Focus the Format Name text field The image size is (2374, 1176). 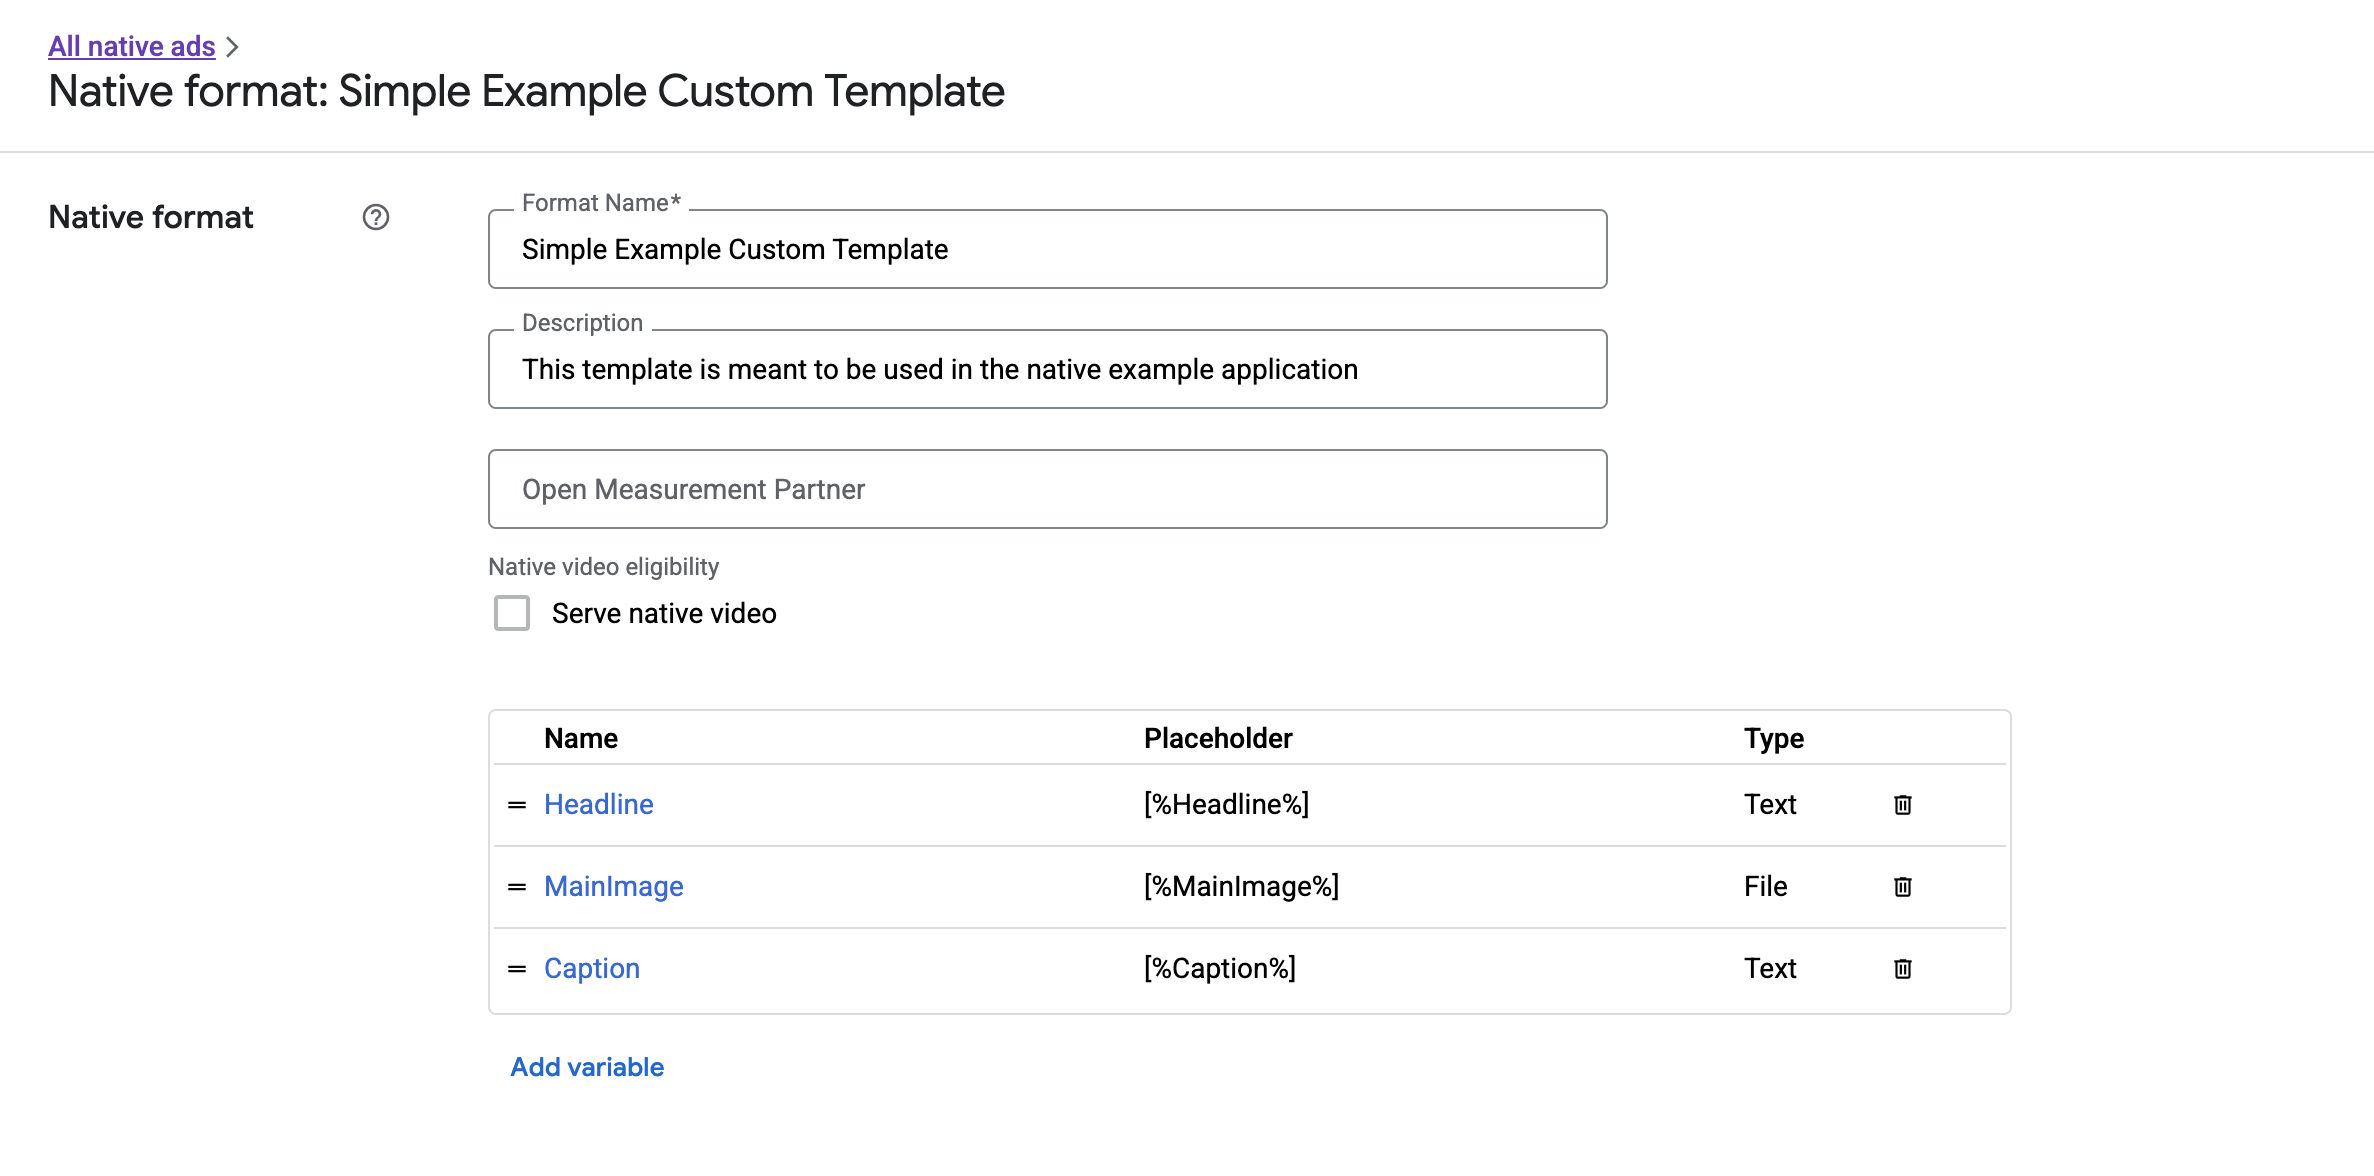click(x=1047, y=249)
